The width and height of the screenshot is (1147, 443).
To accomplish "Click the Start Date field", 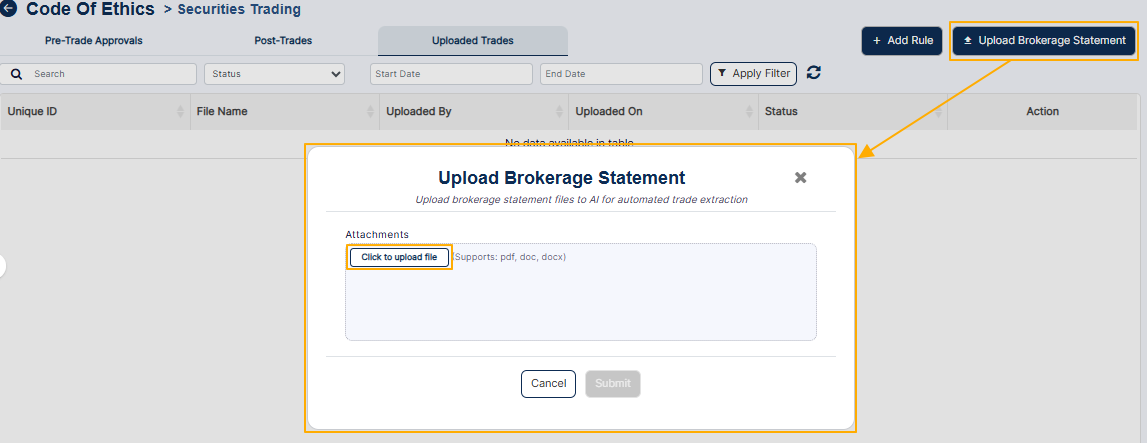I will pyautogui.click(x=451, y=74).
